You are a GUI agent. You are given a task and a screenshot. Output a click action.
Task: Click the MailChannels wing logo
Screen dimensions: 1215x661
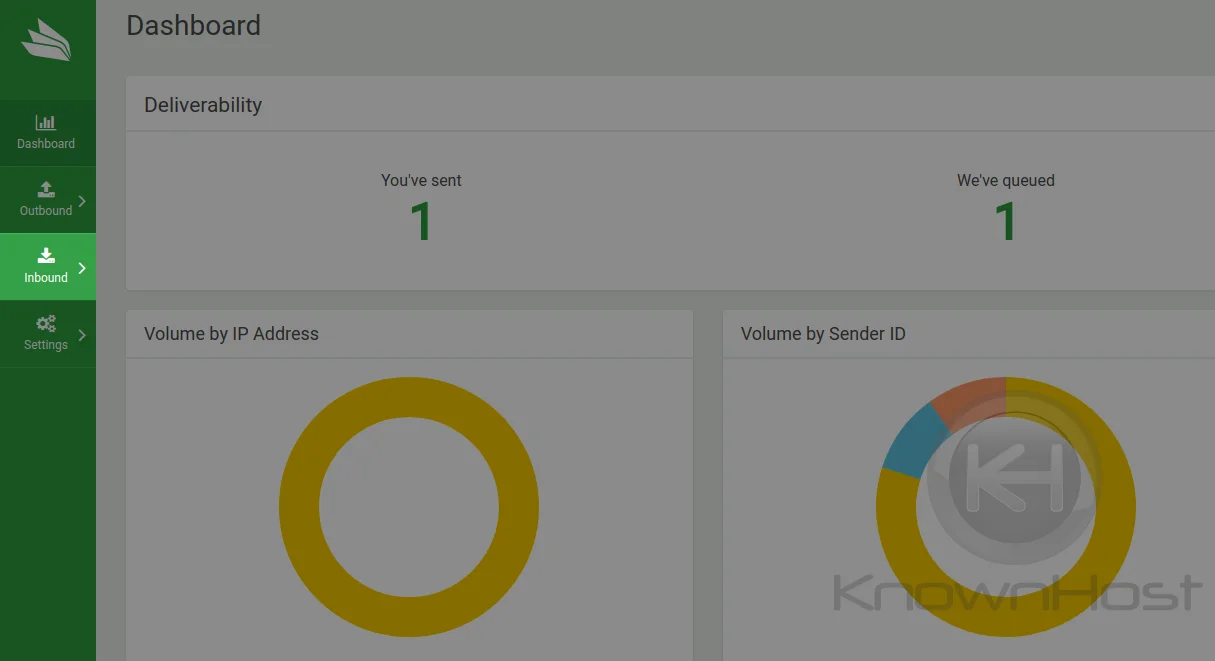click(x=47, y=41)
